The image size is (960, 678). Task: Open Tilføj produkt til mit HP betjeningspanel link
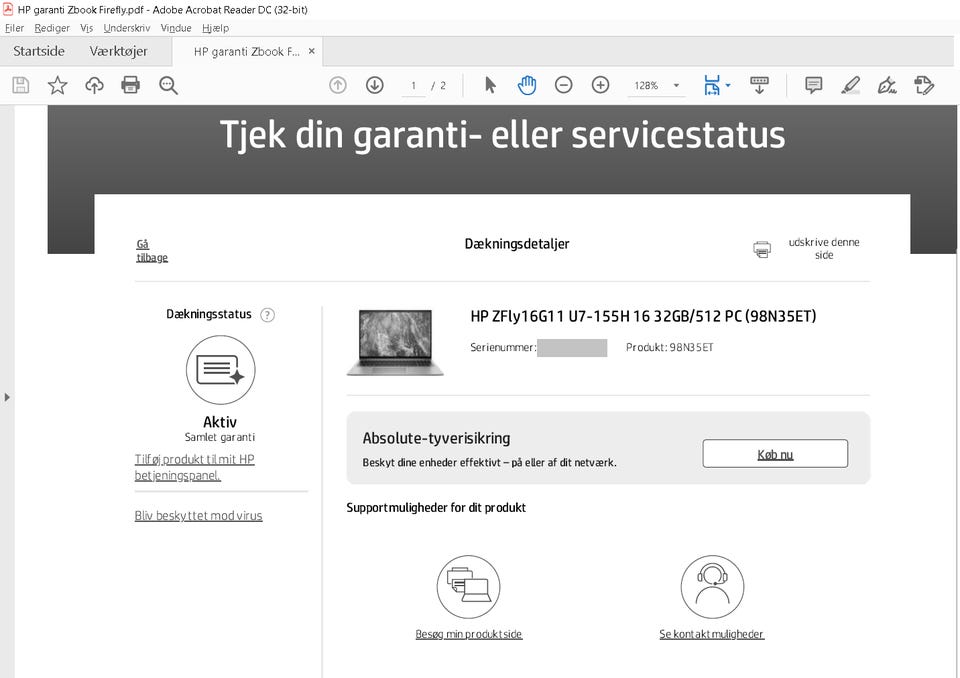pos(195,467)
